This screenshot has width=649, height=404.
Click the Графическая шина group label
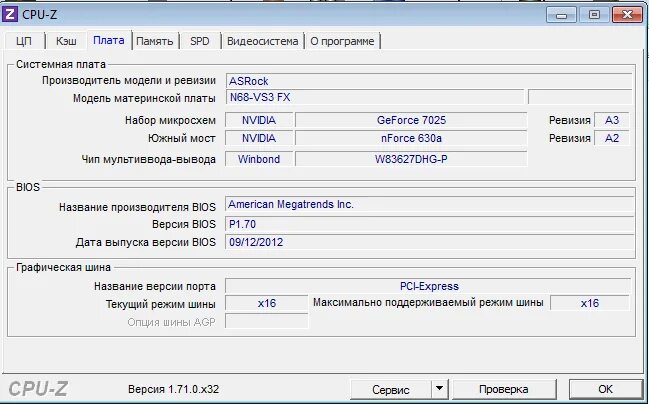(63, 267)
